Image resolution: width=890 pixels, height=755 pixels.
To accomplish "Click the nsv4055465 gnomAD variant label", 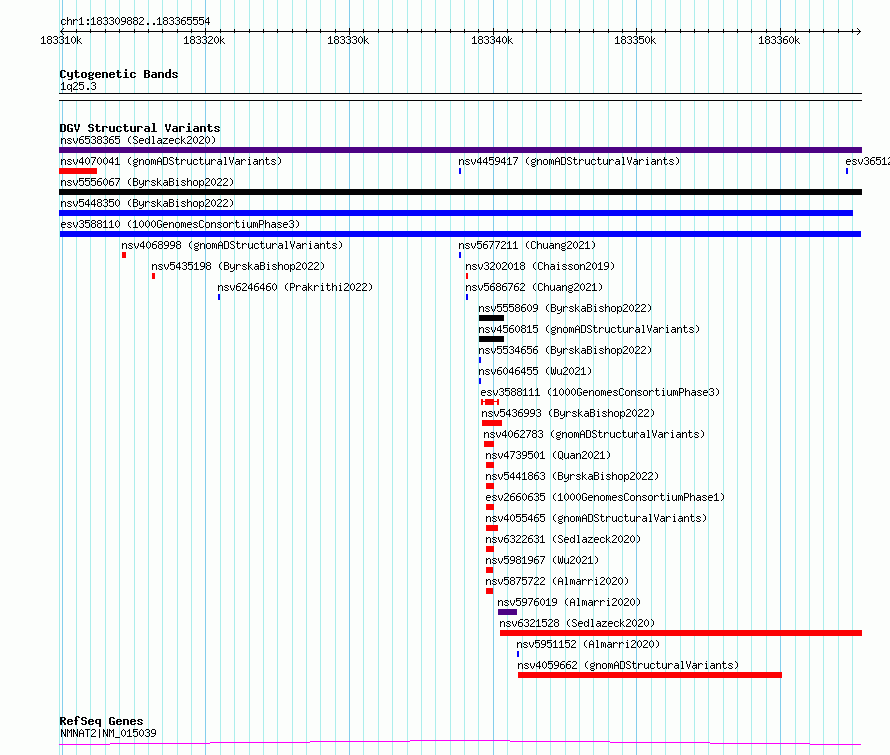I will click(x=597, y=518).
